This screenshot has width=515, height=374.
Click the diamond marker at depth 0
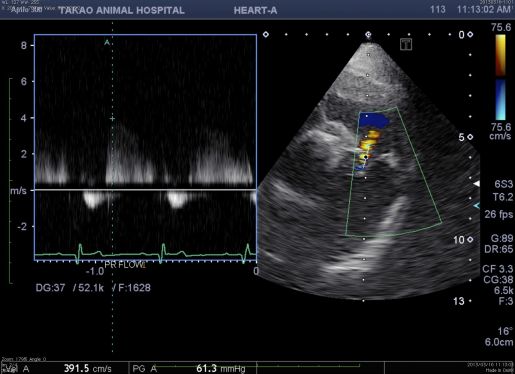click(x=470, y=34)
